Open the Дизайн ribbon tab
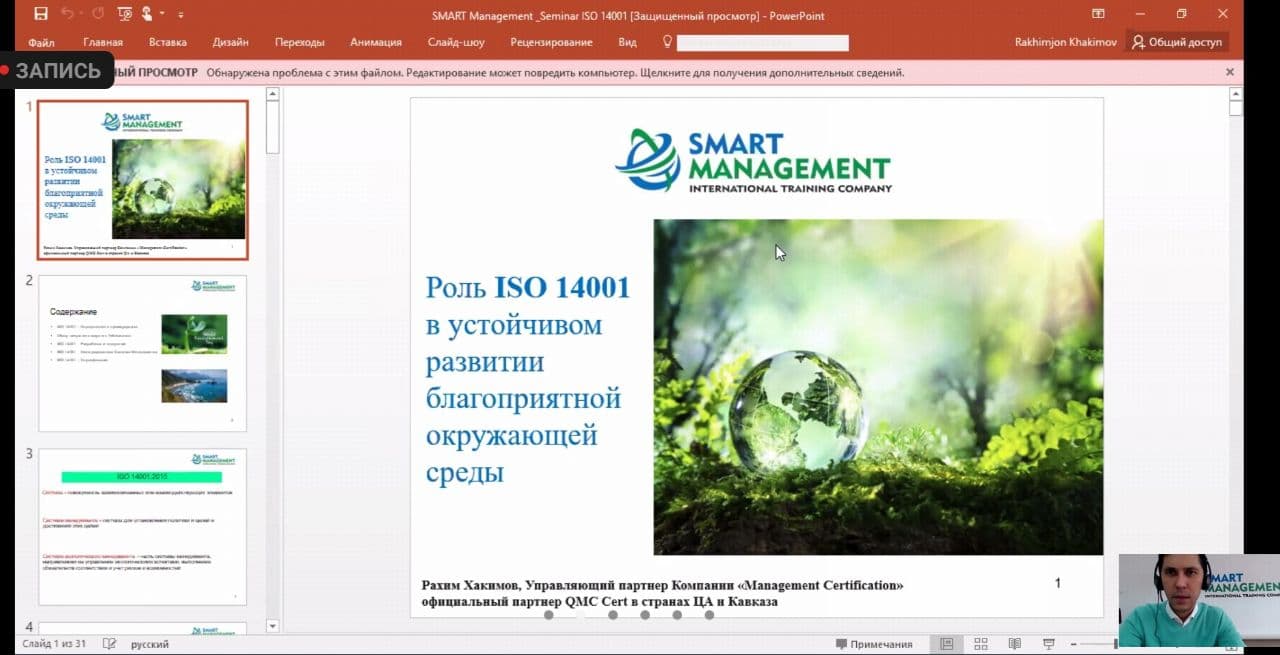 click(x=230, y=42)
